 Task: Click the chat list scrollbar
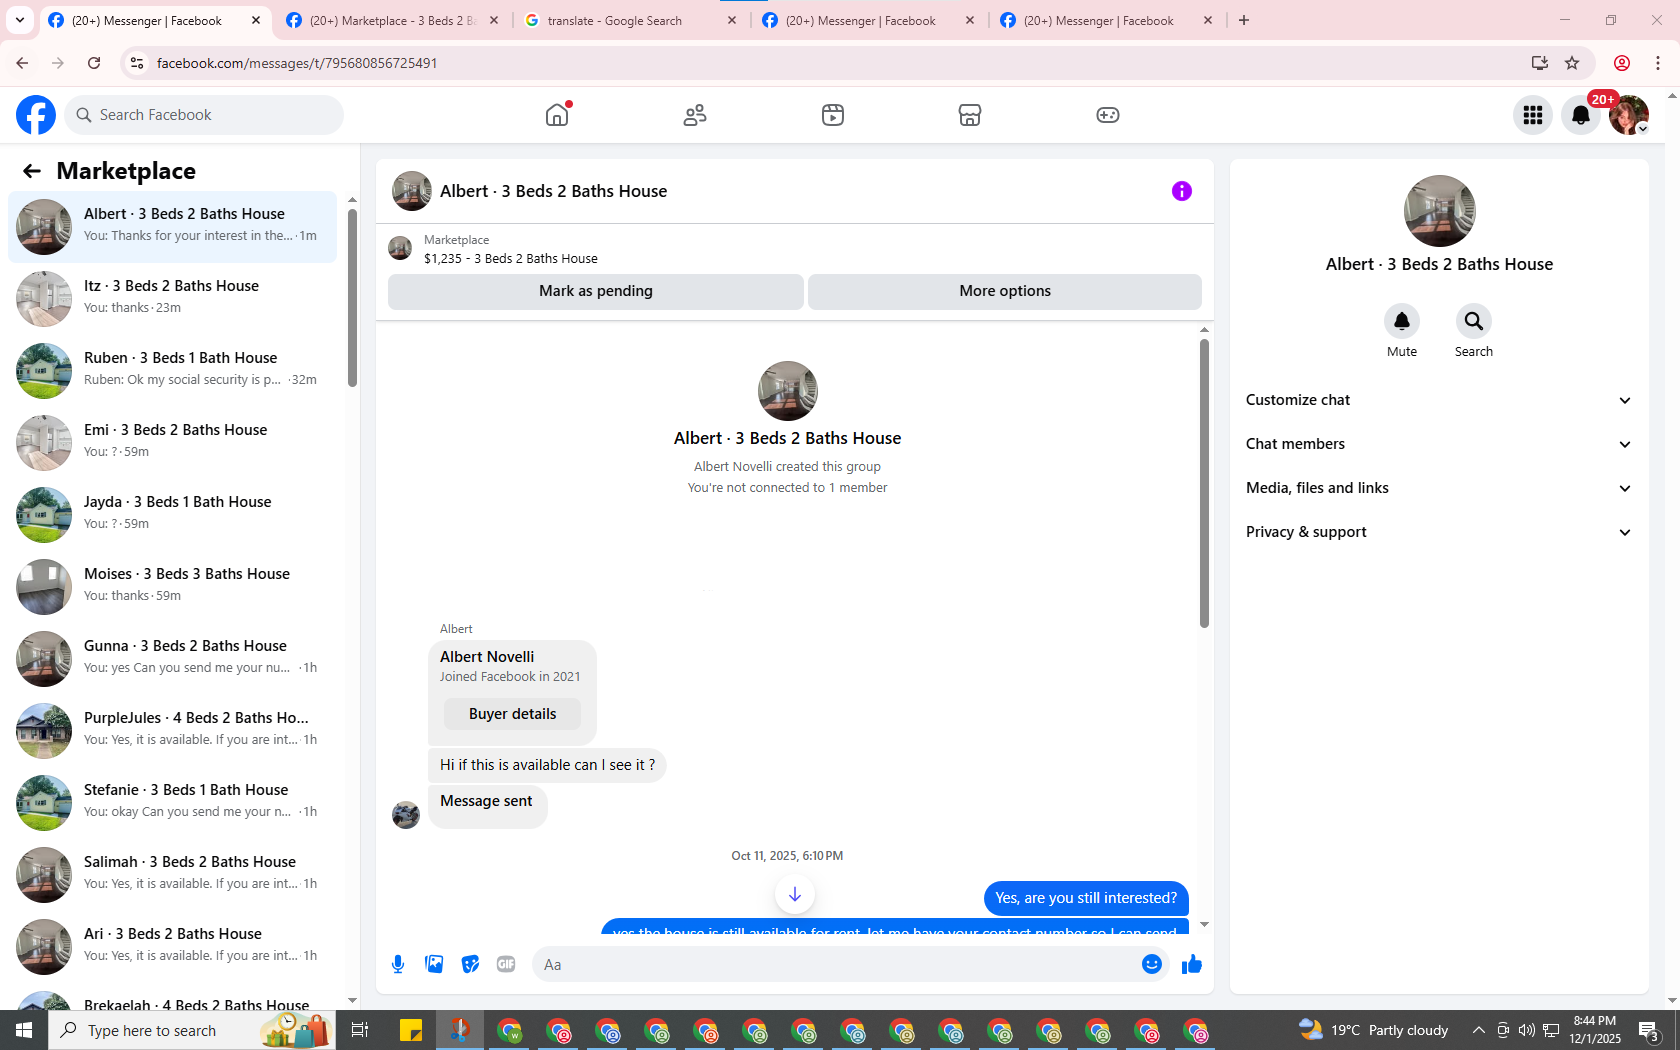tap(352, 297)
